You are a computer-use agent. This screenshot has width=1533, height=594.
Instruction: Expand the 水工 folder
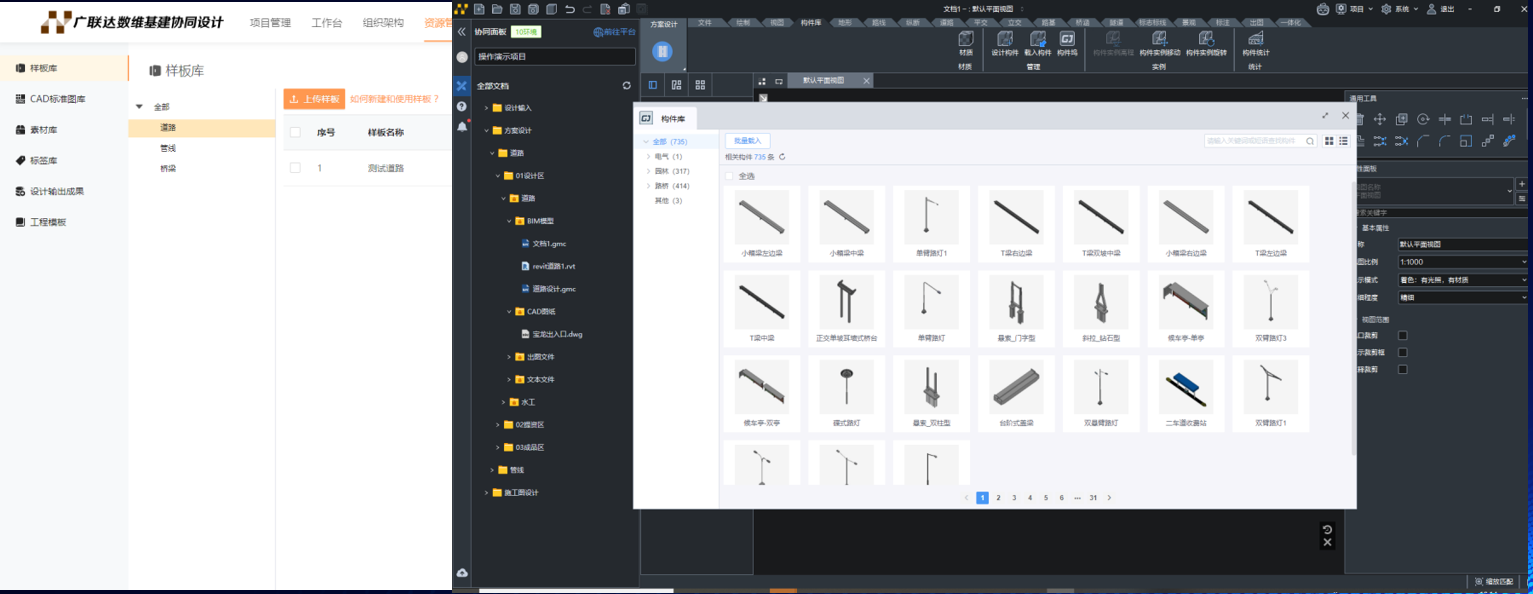pyautogui.click(x=503, y=402)
